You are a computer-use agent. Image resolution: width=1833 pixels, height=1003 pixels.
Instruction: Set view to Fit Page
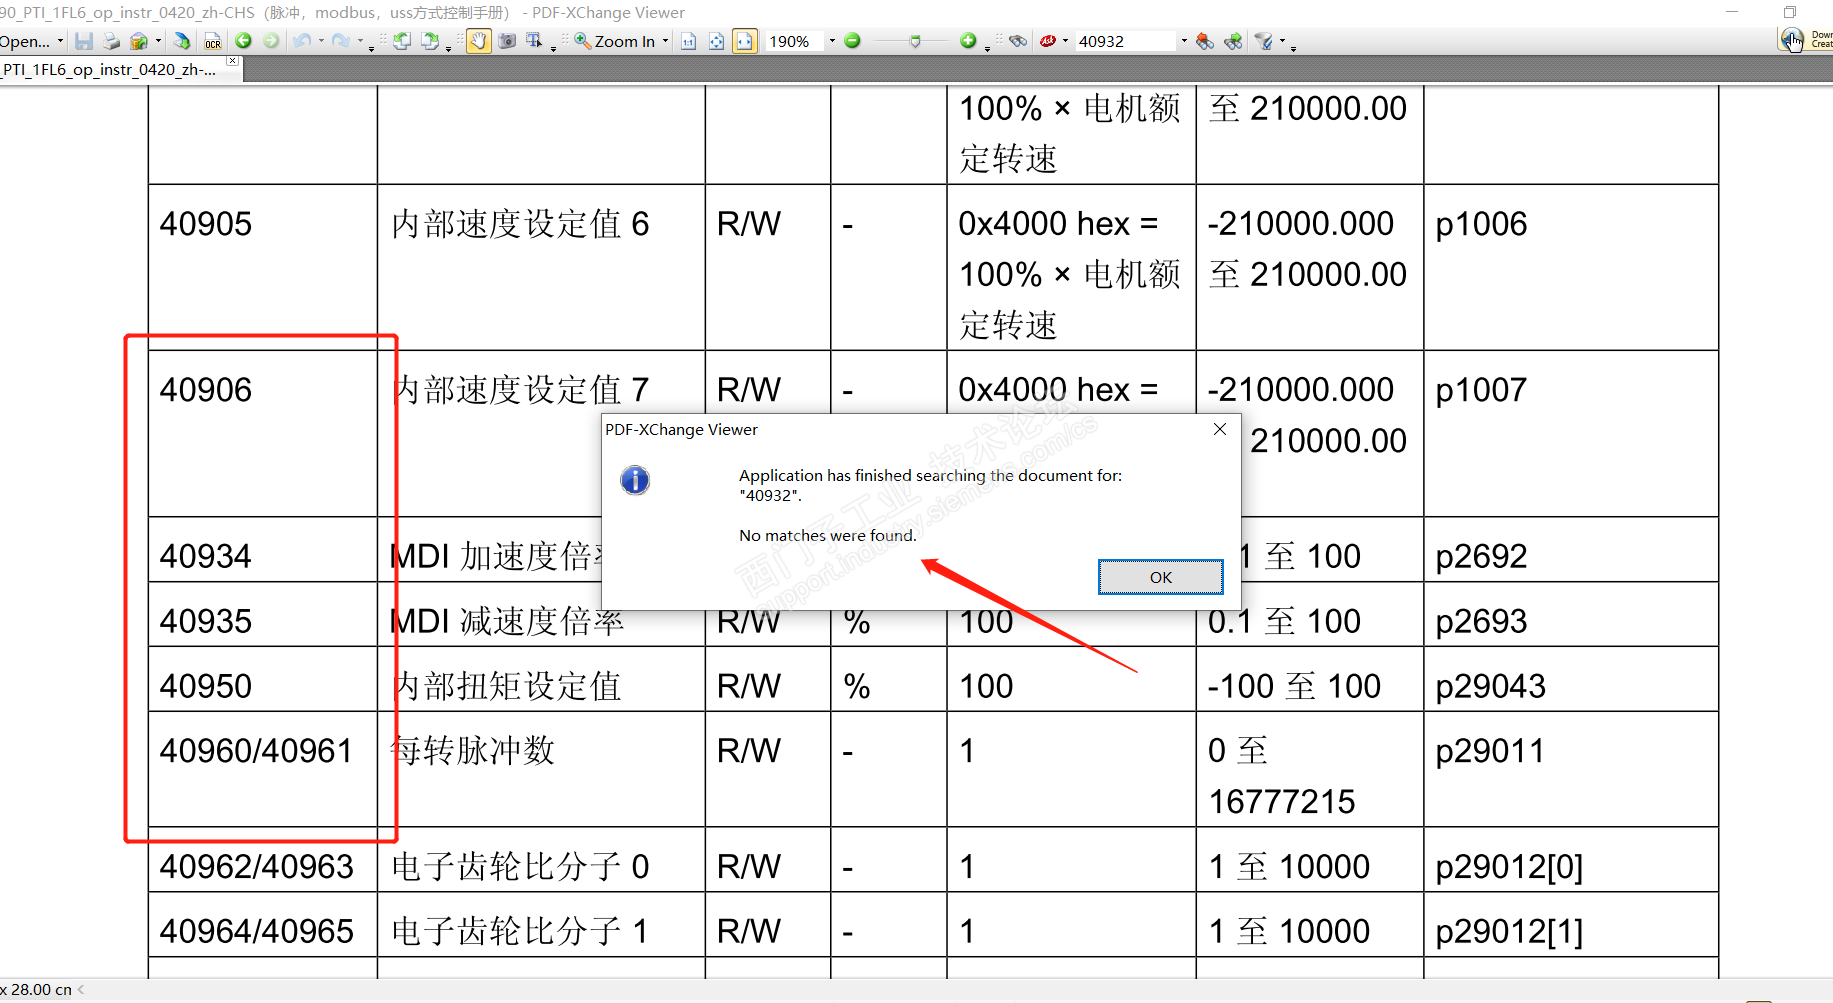coord(717,41)
